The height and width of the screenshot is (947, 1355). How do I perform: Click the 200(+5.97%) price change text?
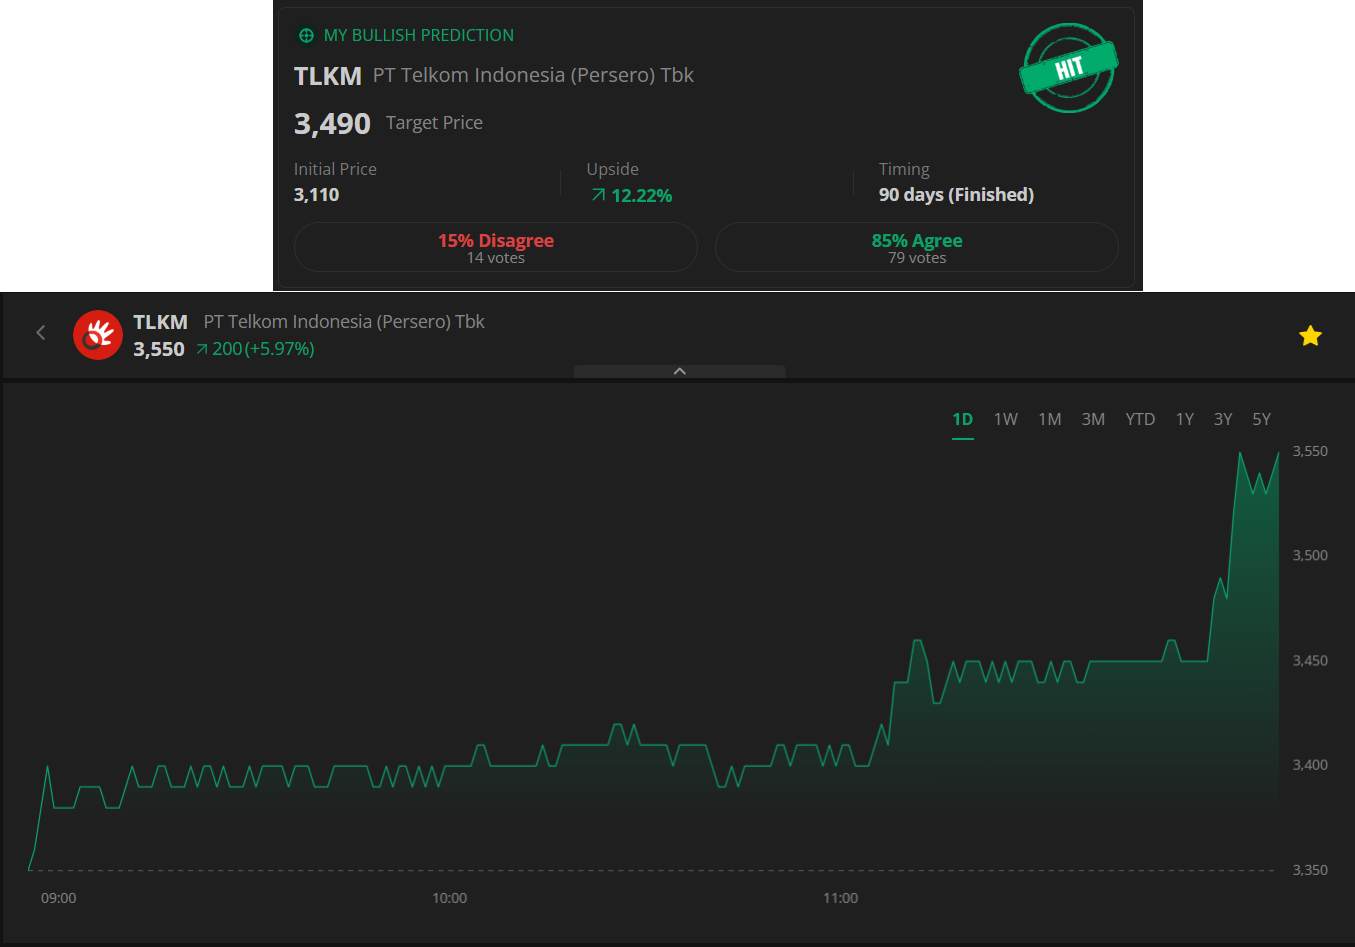pyautogui.click(x=263, y=349)
